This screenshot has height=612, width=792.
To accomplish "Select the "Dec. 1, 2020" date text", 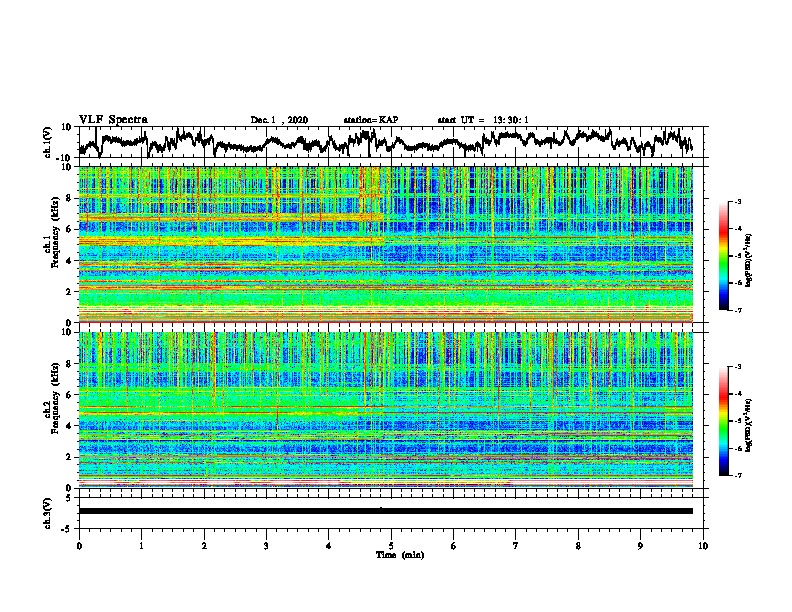I will tap(279, 120).
